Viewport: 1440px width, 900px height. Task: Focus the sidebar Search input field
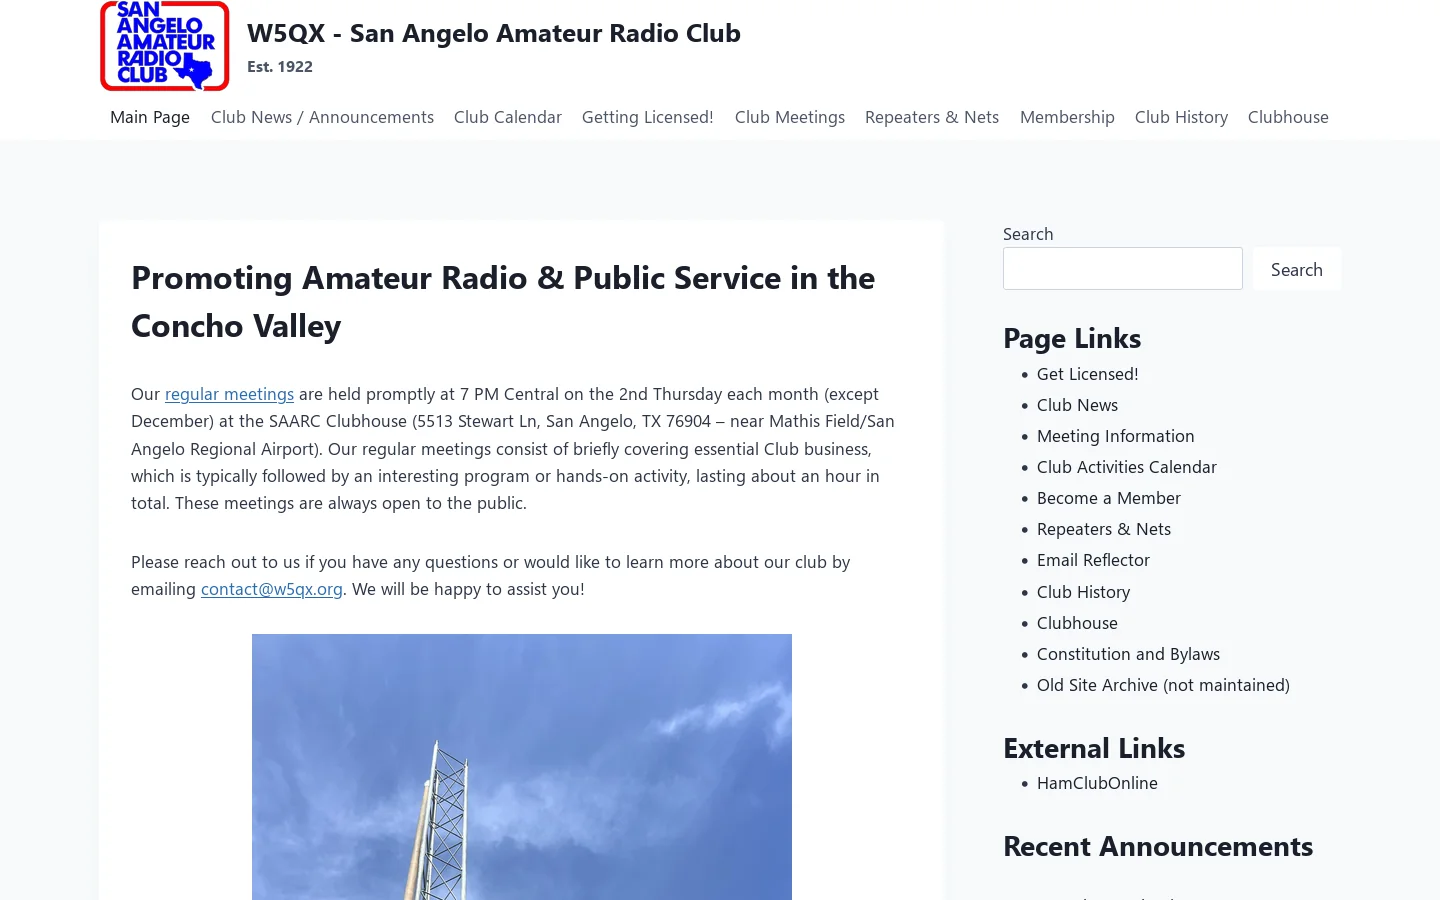click(x=1123, y=269)
